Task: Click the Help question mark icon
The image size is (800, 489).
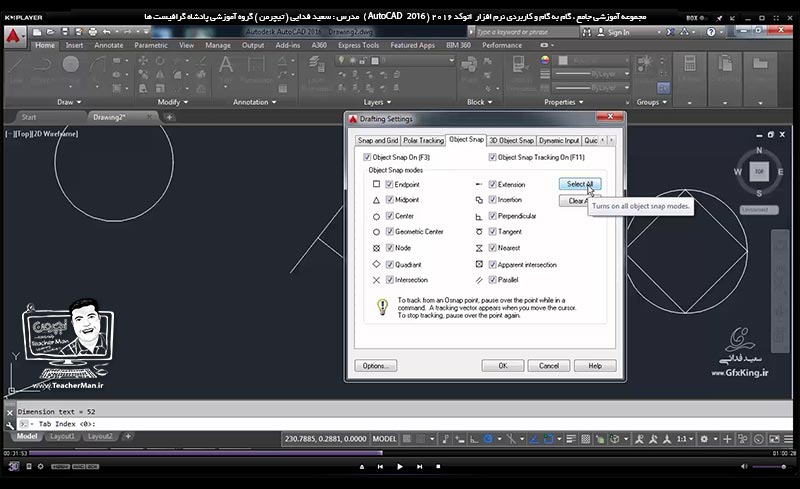Action: 711,32
